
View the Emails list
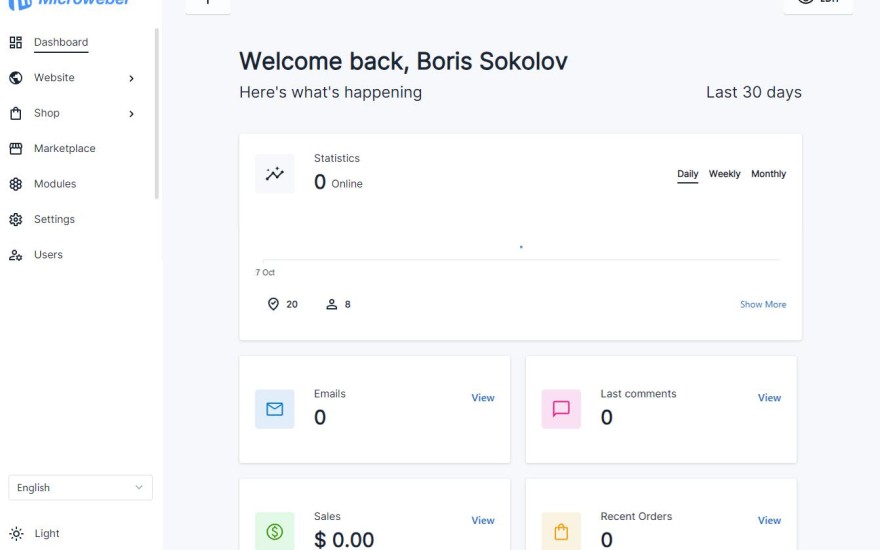(483, 398)
